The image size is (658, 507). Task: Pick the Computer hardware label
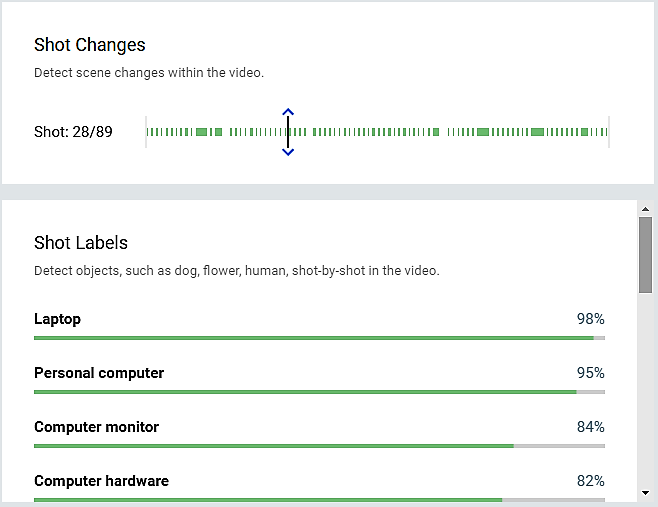(x=101, y=481)
